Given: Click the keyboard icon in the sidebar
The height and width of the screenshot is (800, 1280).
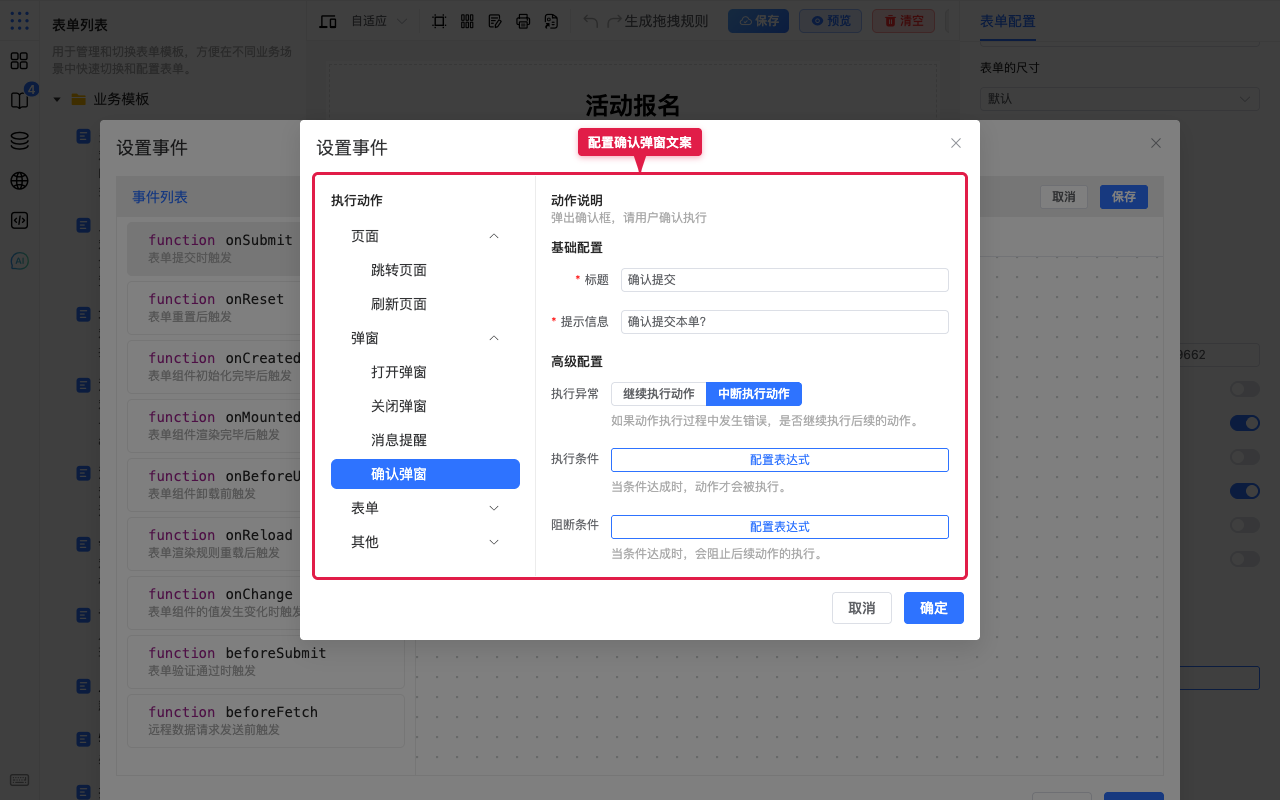Looking at the screenshot, I should pos(19,780).
